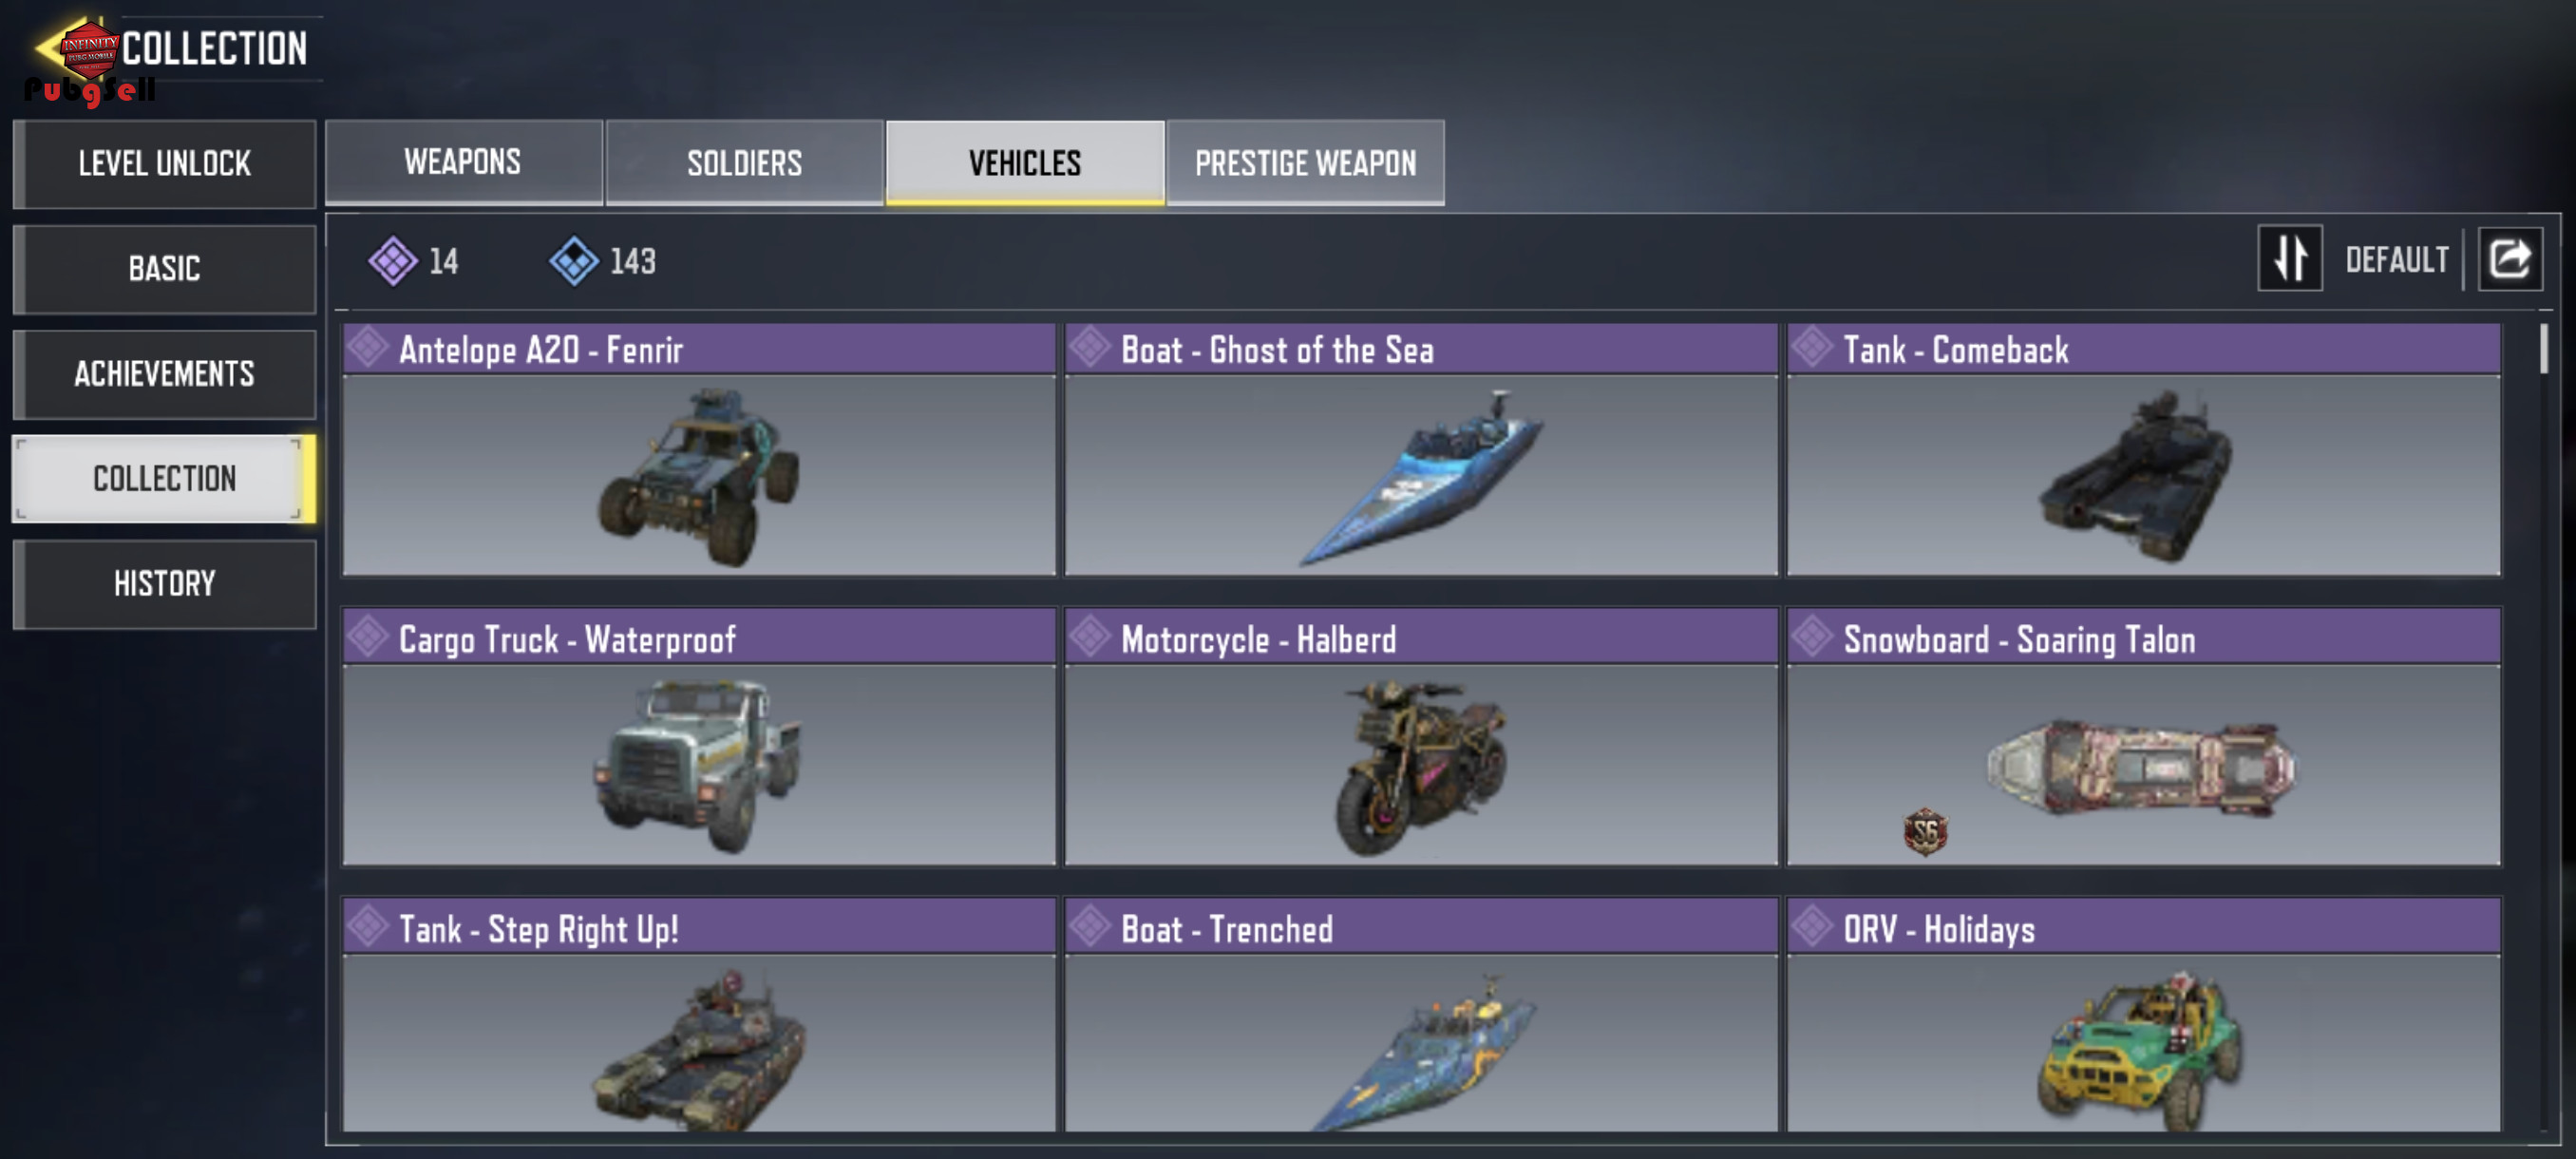Click the purple epic rarity diamond icon
Image resolution: width=2576 pixels, height=1159 pixels.
[392, 261]
